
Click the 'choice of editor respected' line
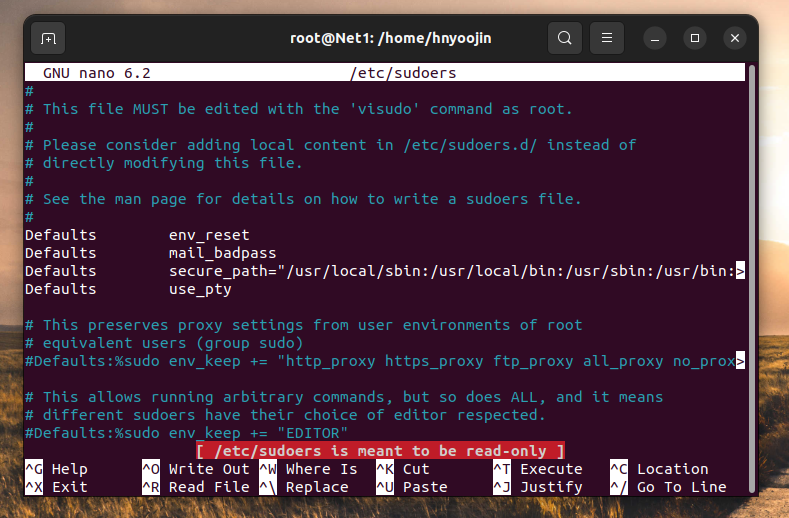(x=285, y=415)
